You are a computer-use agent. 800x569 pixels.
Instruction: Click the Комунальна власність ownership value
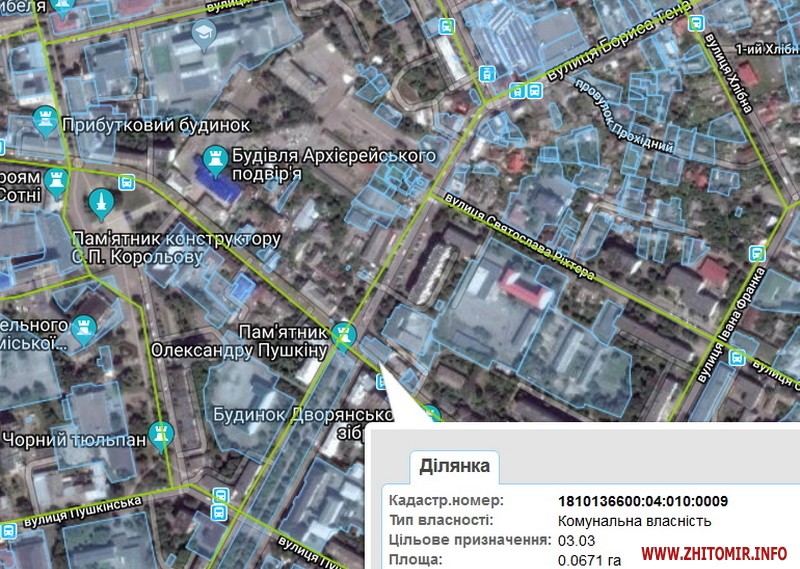(x=633, y=521)
